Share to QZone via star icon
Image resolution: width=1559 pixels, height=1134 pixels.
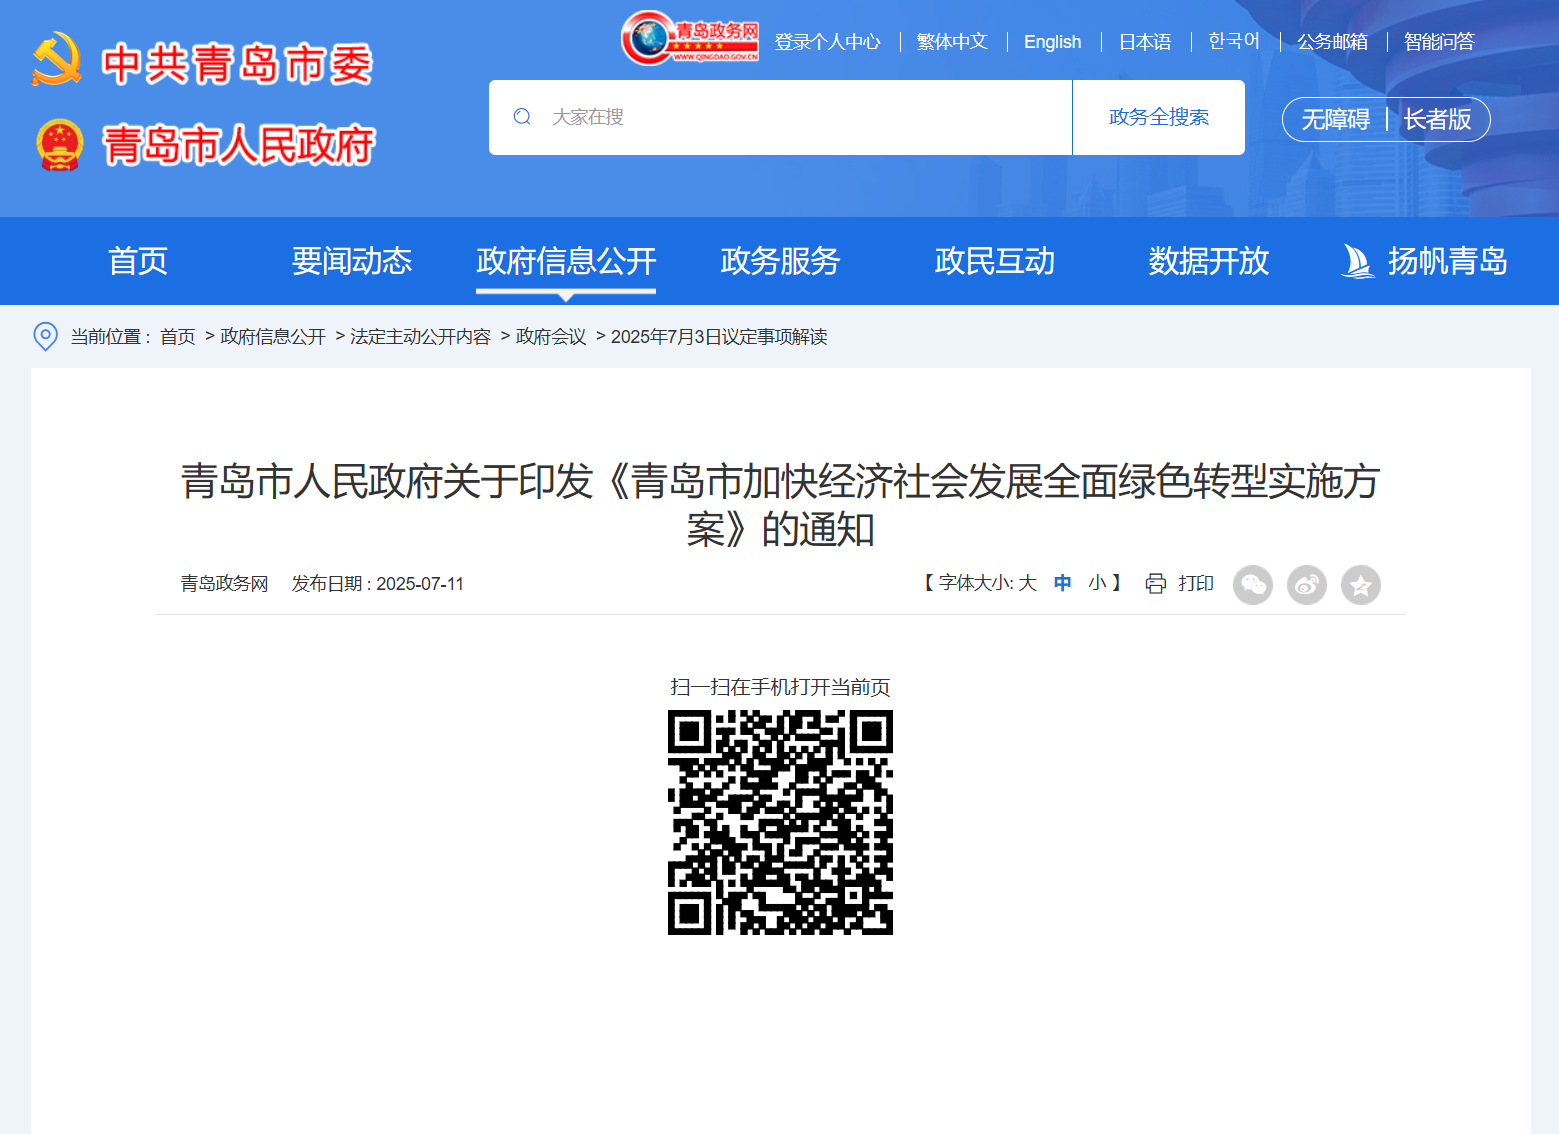(x=1361, y=585)
